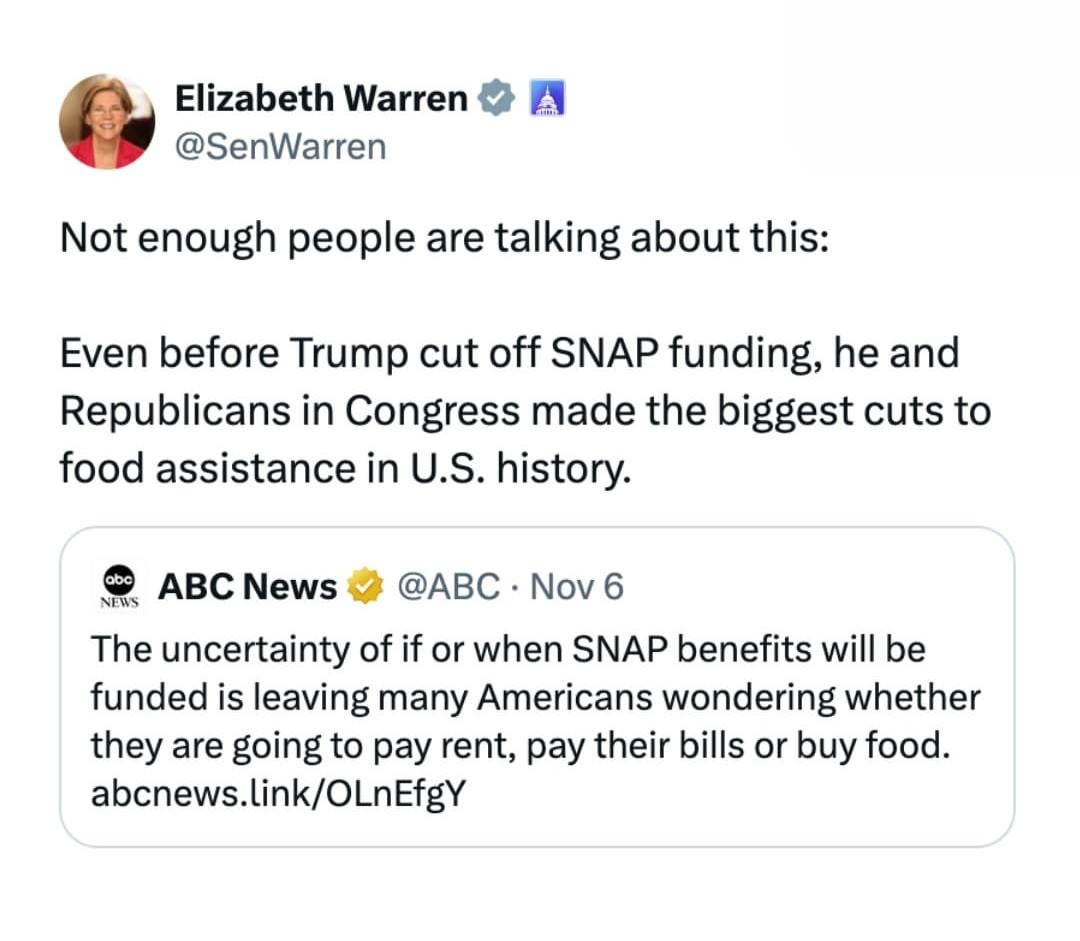This screenshot has height=941, width=1080.
Task: Open the Elizabeth Warren display name
Action: point(320,99)
